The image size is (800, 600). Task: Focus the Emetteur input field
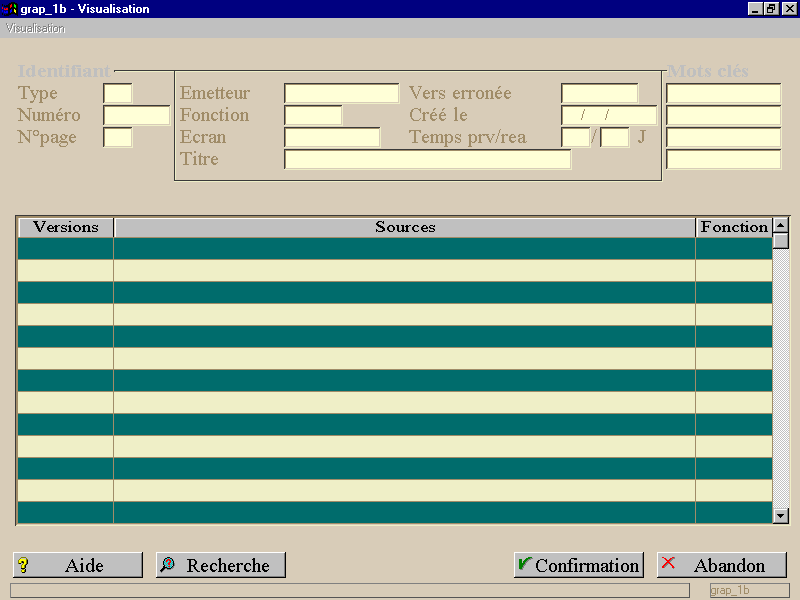click(342, 93)
